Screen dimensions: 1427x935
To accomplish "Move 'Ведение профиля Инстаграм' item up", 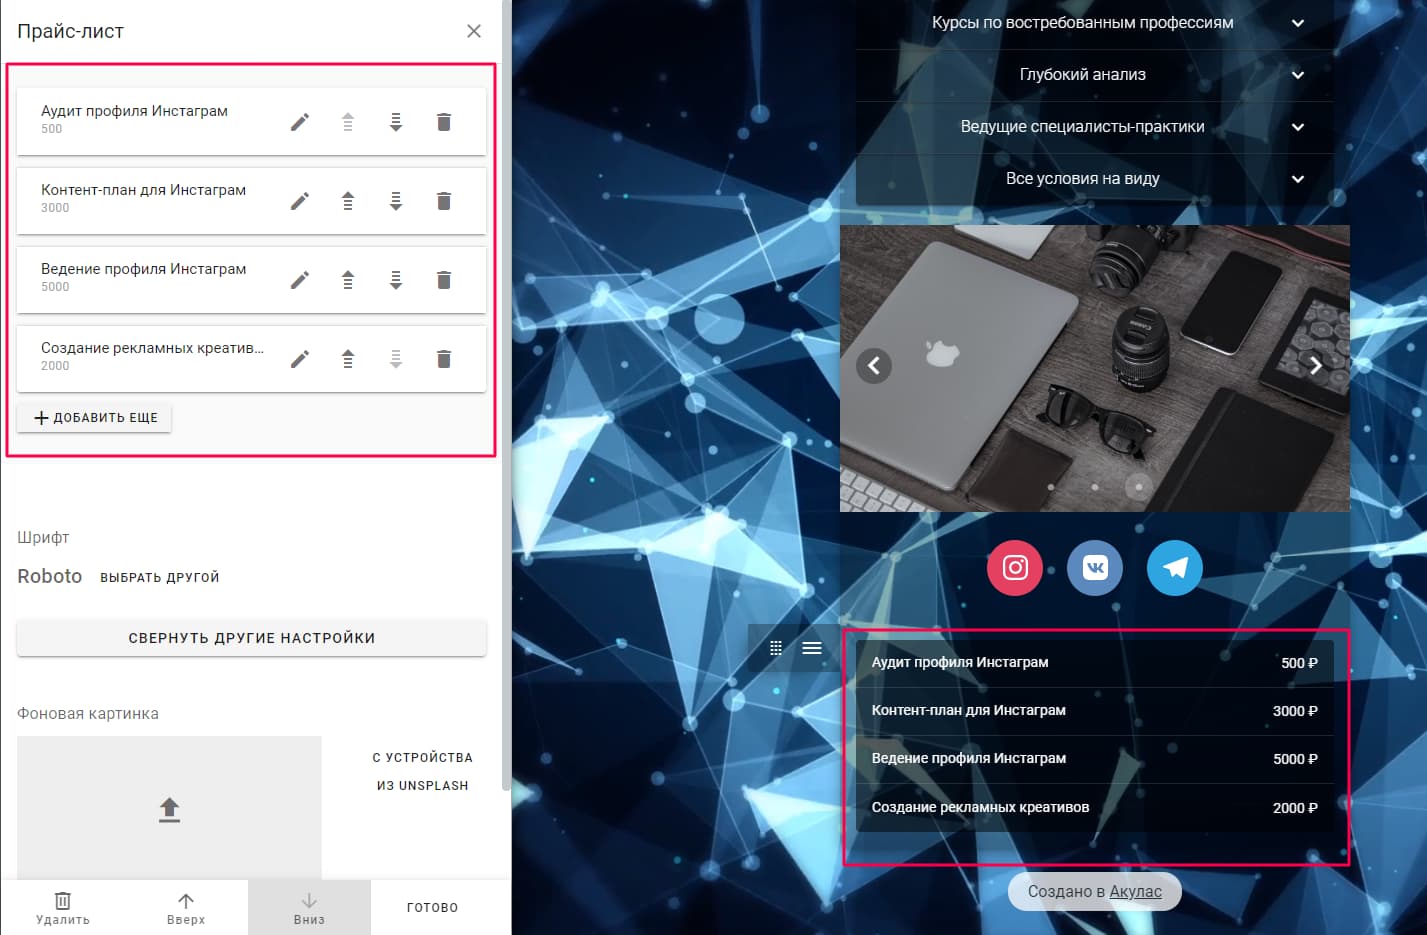I will 348,280.
